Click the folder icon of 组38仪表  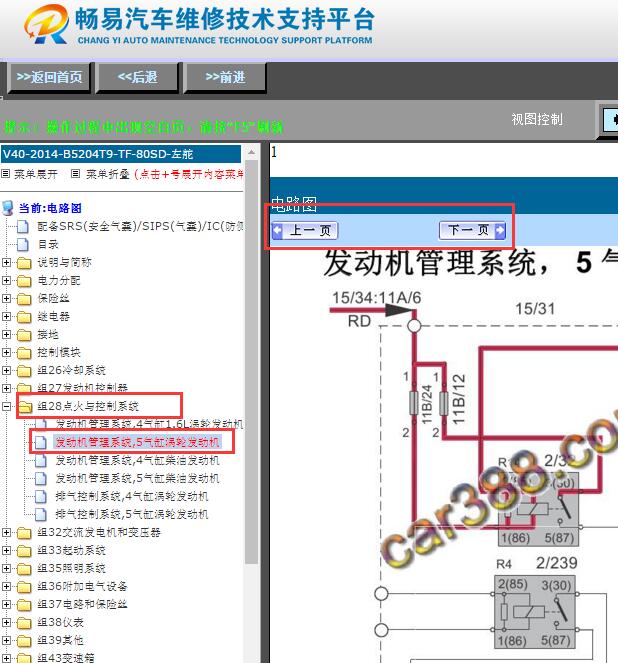pyautogui.click(x=24, y=622)
